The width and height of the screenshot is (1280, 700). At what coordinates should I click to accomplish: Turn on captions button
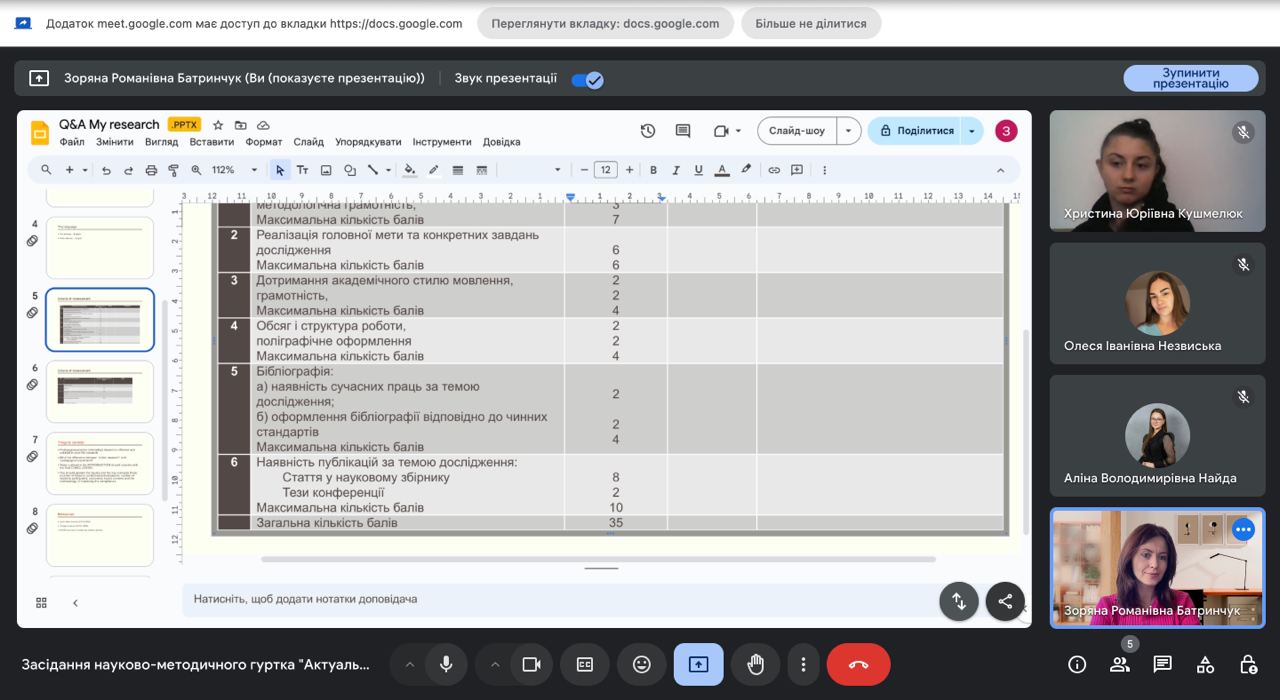click(585, 664)
